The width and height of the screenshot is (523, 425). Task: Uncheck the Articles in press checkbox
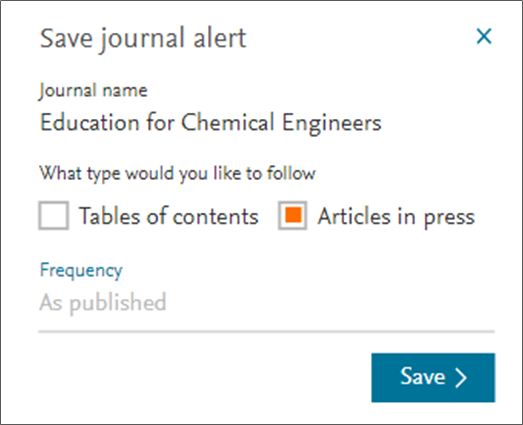click(x=293, y=216)
